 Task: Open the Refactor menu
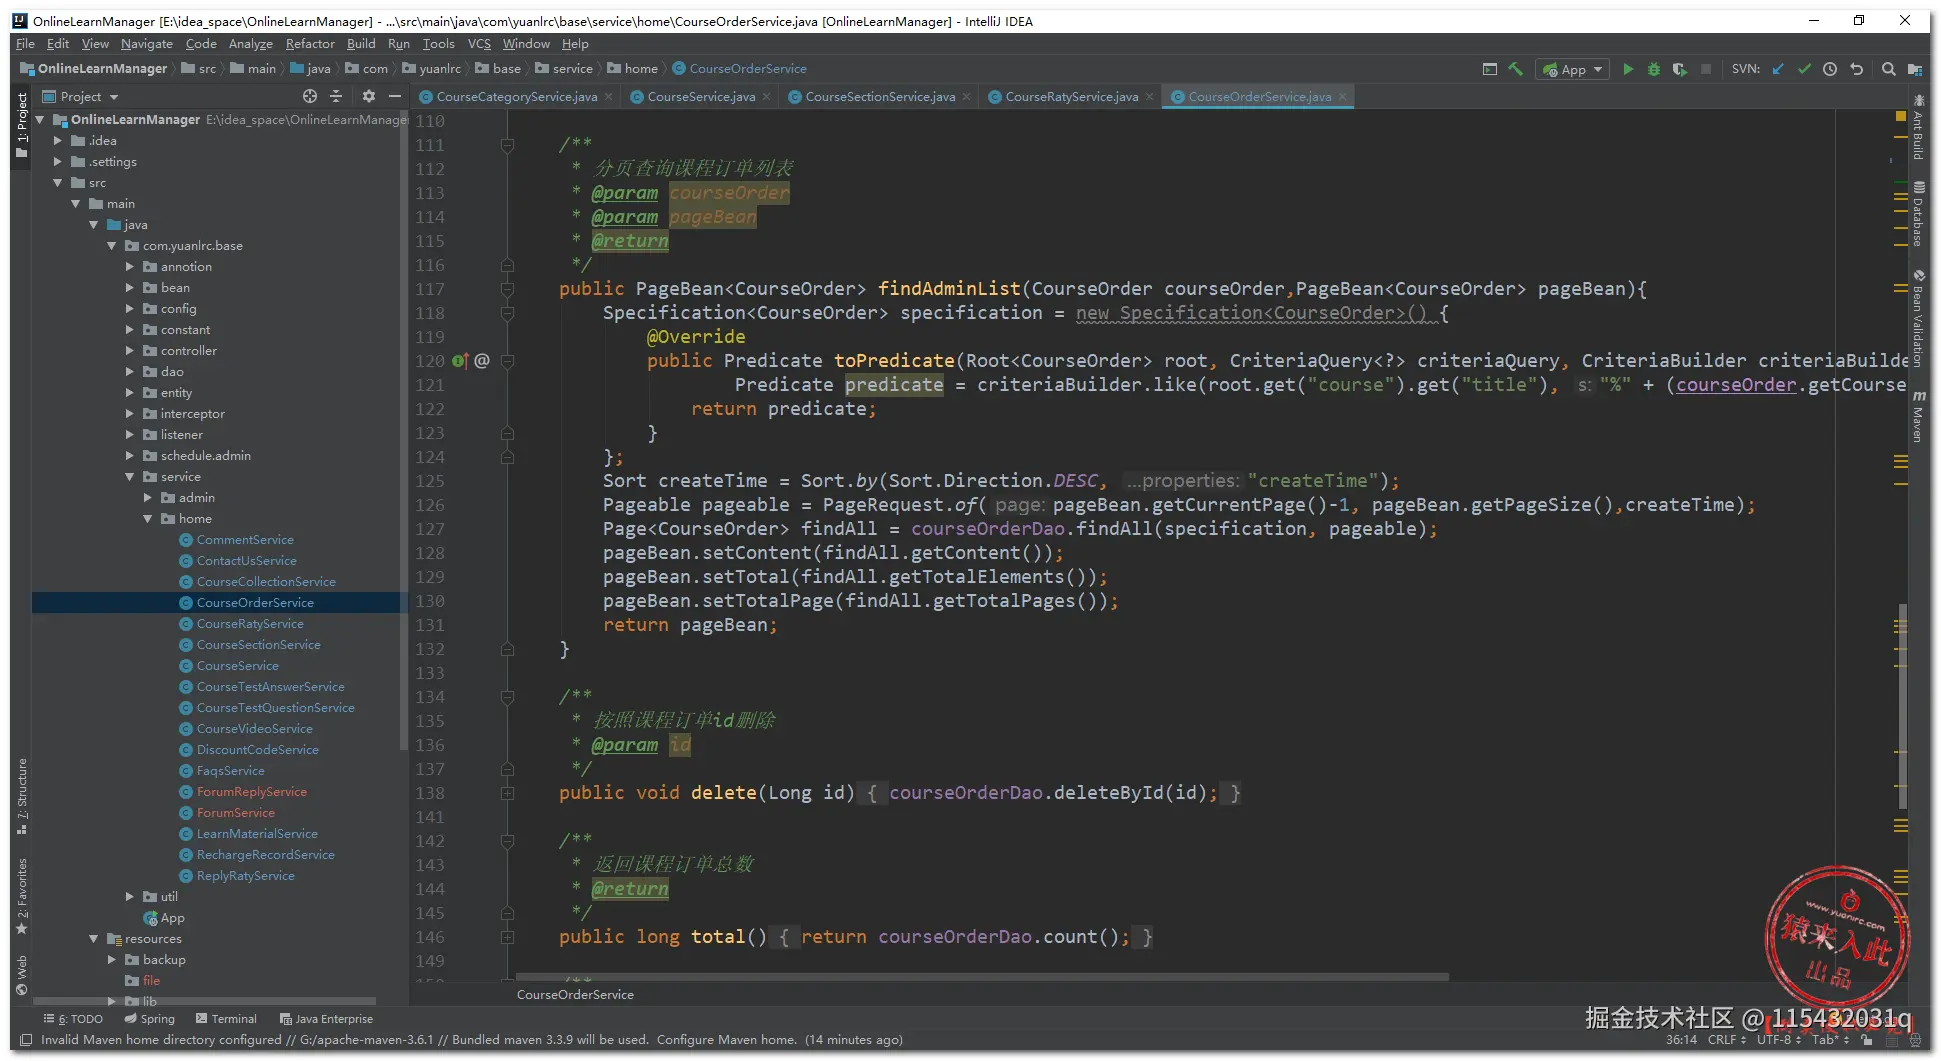[310, 44]
